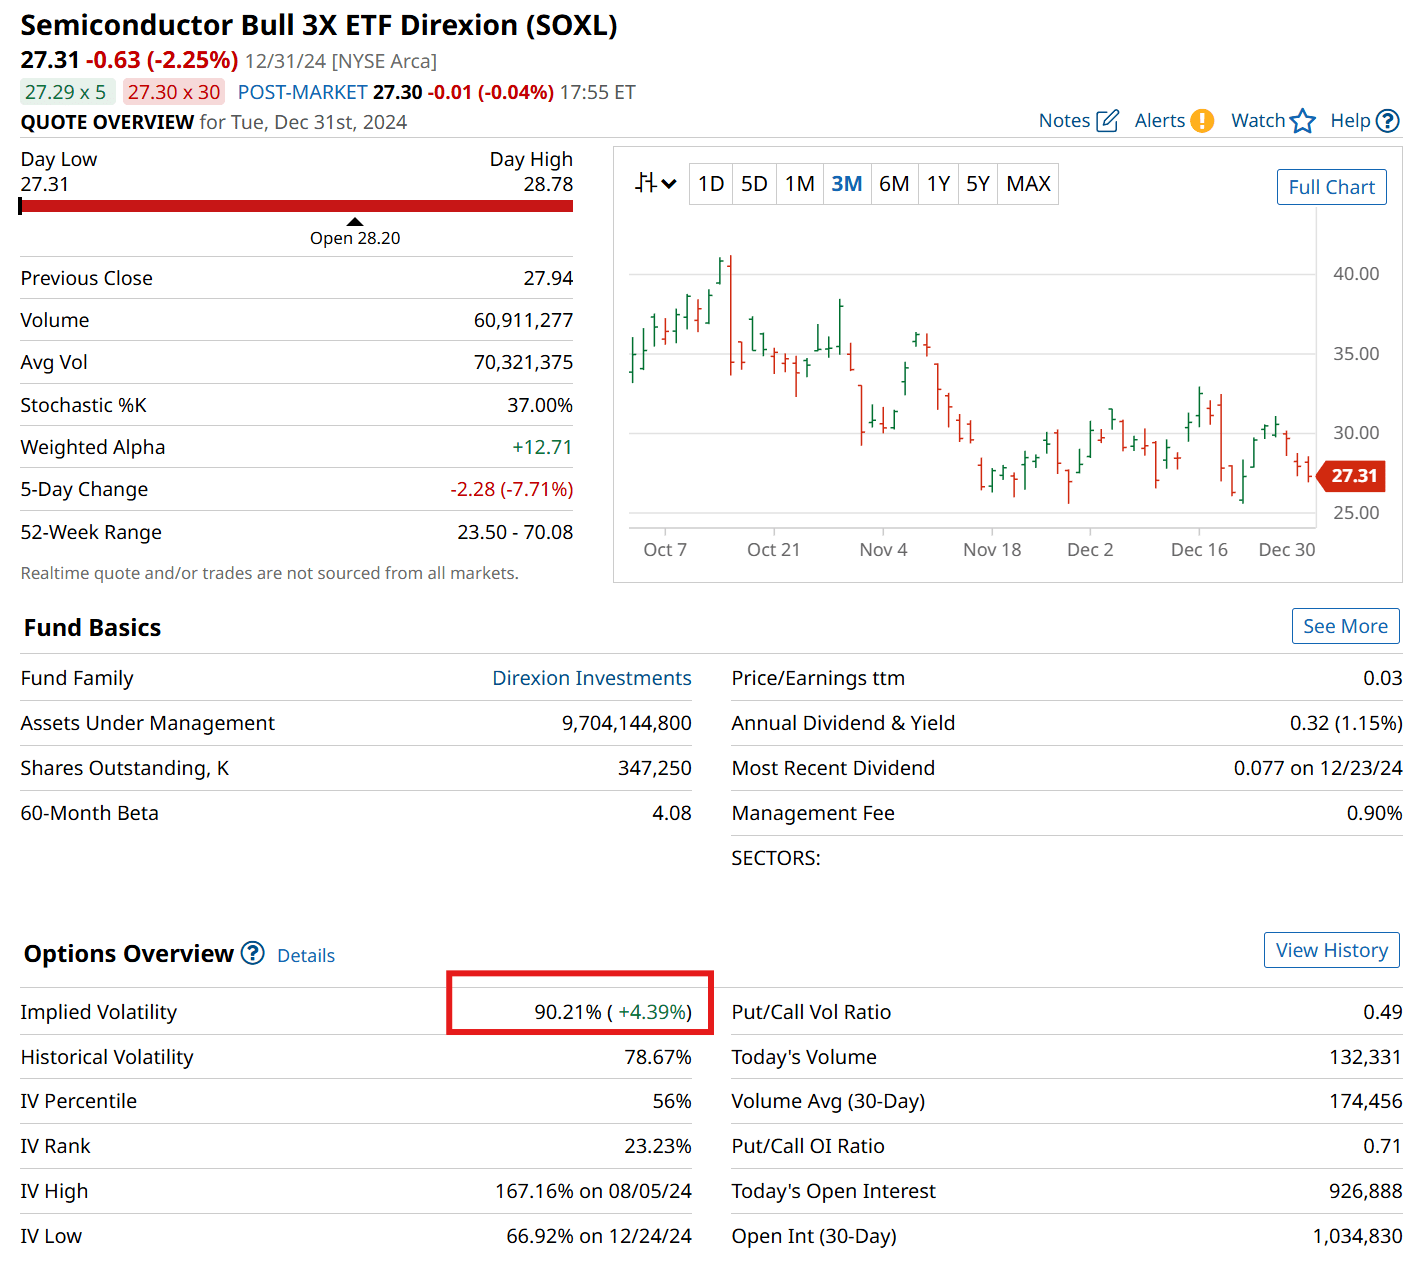Add SOXL to watchlist via star icon

tap(1304, 120)
